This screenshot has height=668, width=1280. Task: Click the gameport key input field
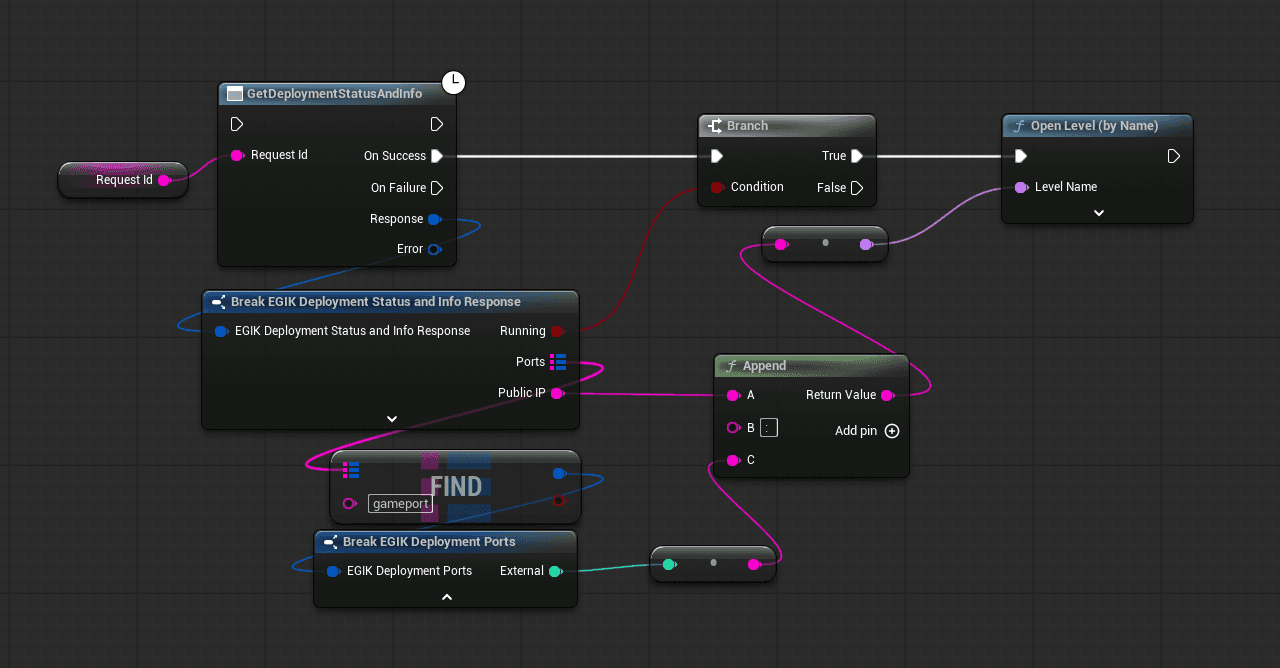pos(400,504)
